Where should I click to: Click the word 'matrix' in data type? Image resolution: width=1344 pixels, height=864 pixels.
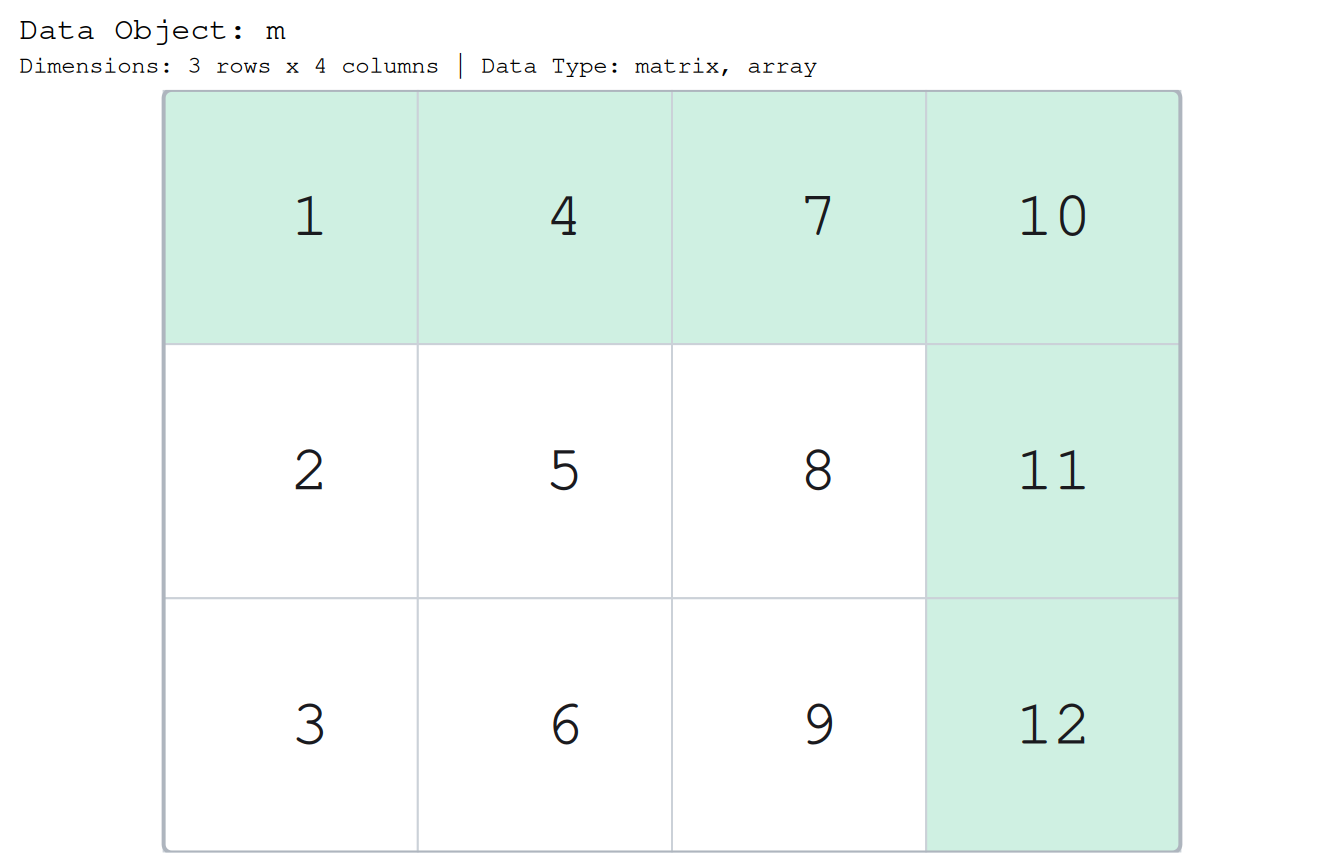pos(692,67)
